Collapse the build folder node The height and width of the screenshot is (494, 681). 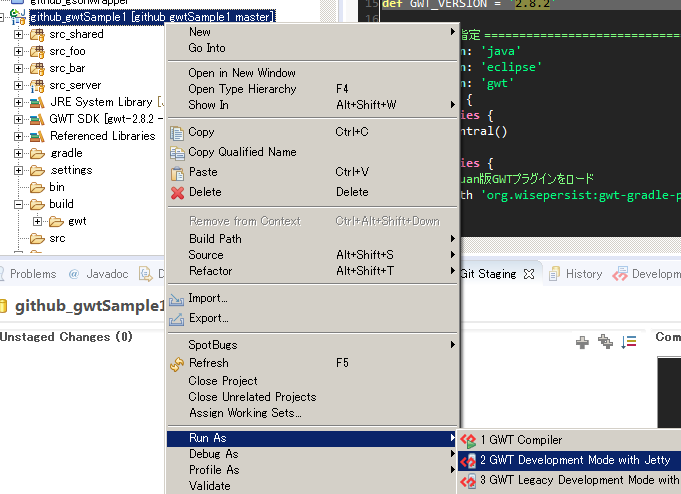[18, 205]
